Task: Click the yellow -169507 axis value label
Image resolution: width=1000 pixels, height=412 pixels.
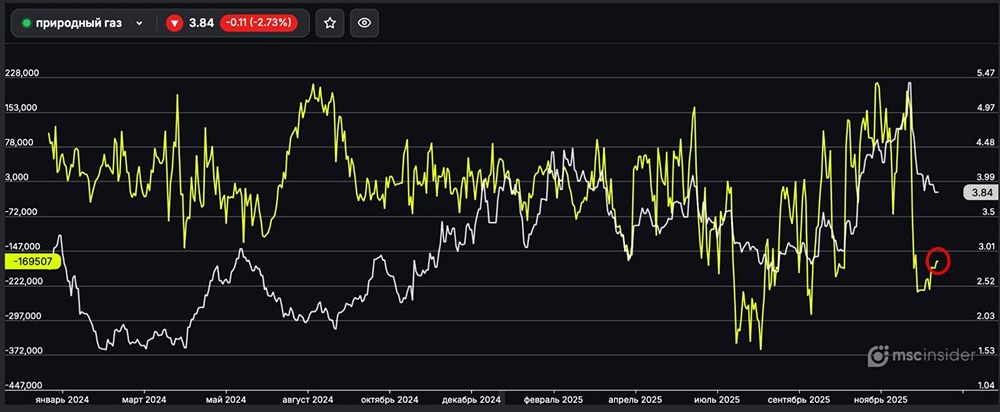Action: pyautogui.click(x=33, y=261)
